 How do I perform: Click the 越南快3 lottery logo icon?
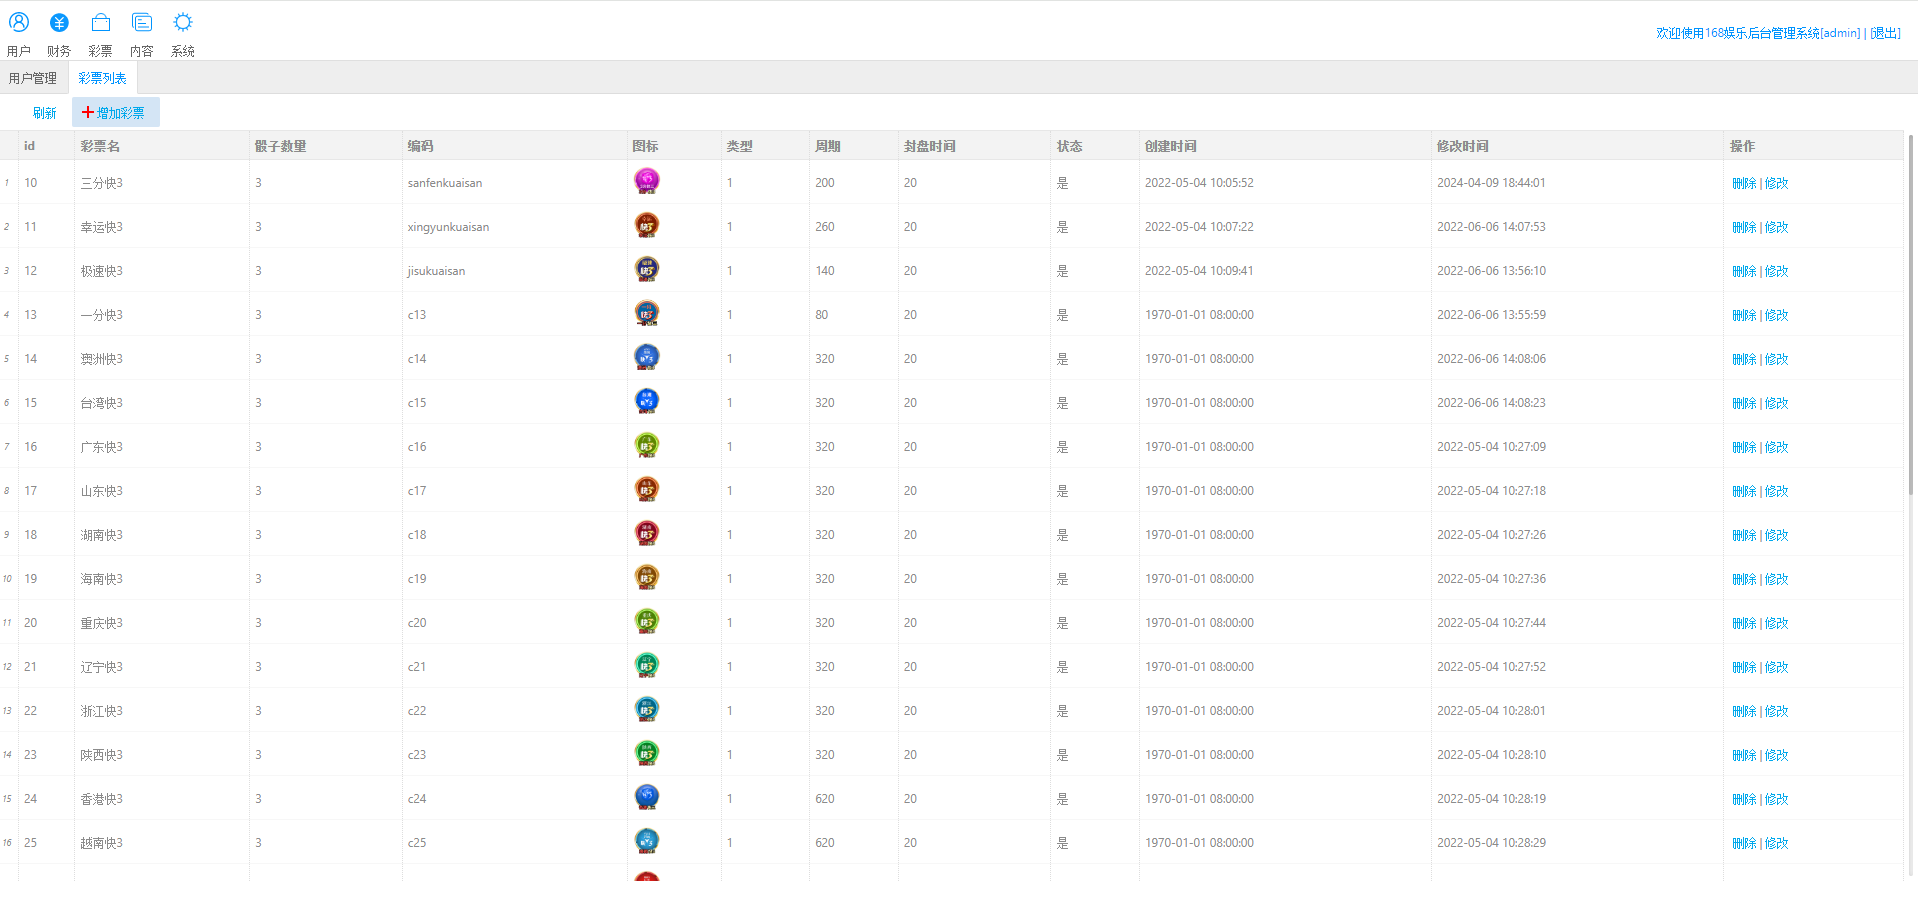pos(647,841)
